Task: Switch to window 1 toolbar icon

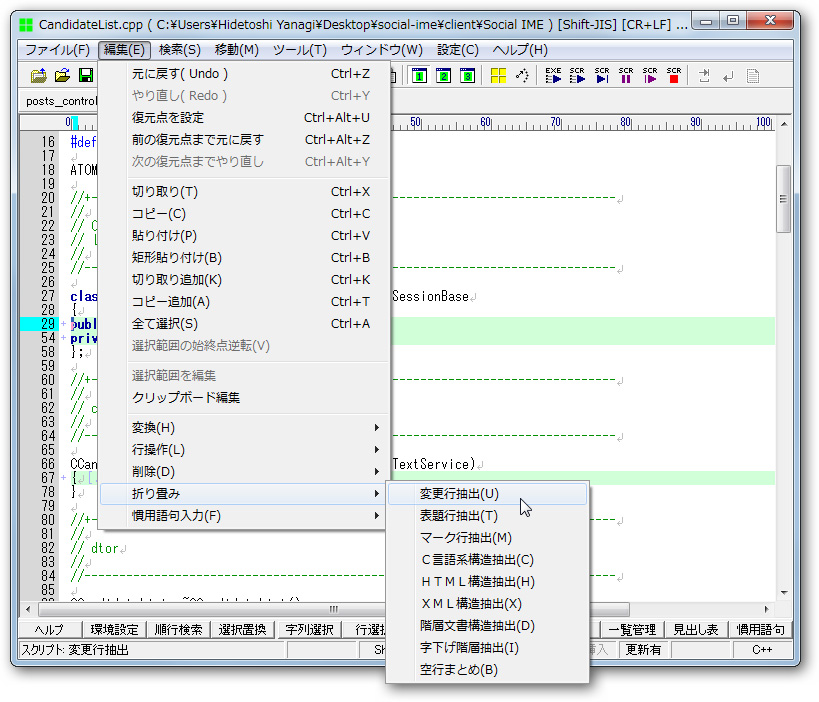Action: click(x=419, y=76)
